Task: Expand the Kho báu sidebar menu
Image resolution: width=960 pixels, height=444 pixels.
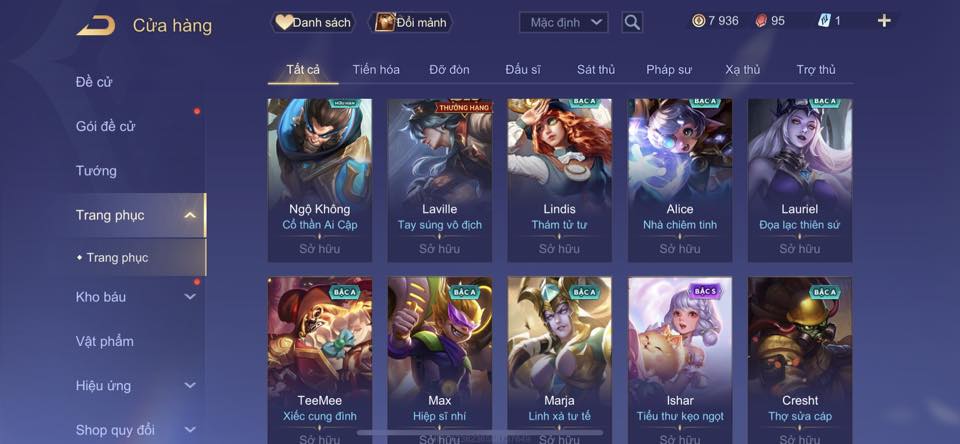Action: pos(190,296)
